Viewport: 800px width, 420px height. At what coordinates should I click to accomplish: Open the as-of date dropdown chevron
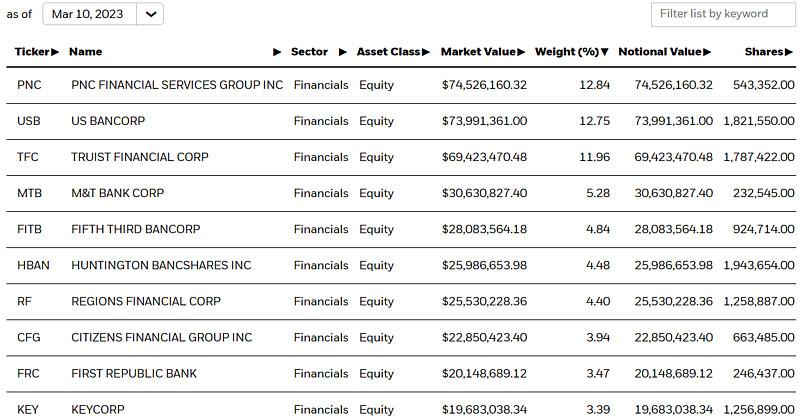click(x=151, y=14)
